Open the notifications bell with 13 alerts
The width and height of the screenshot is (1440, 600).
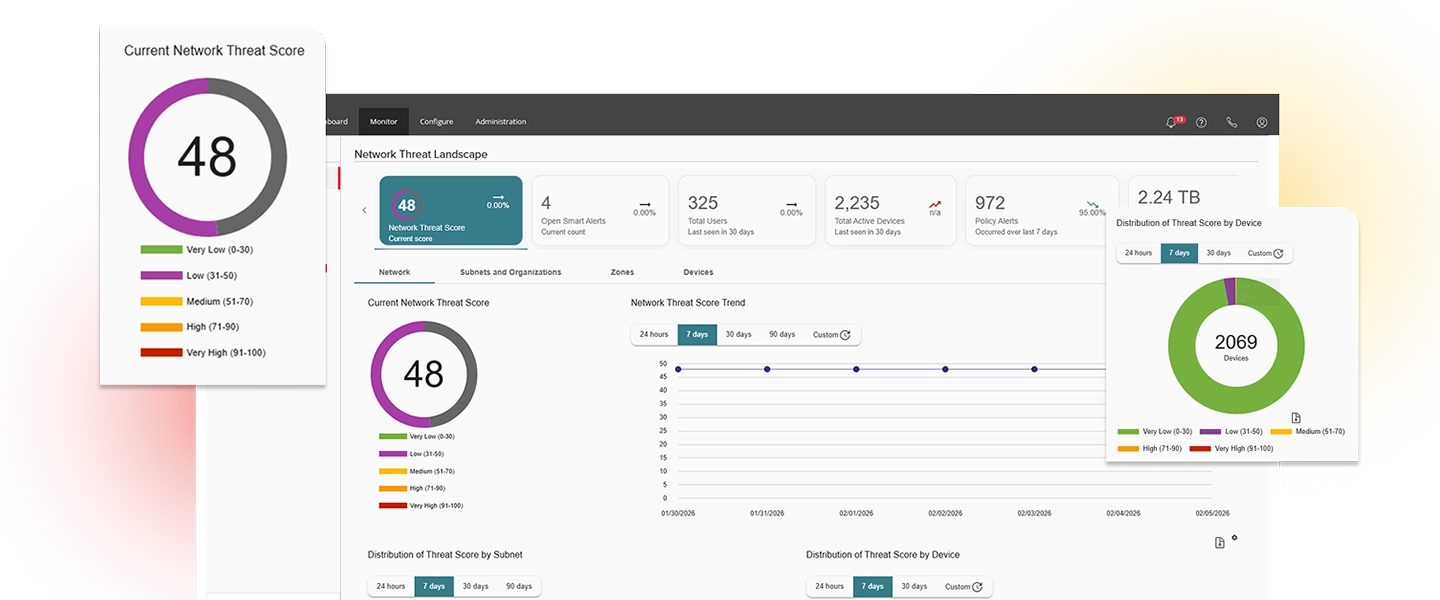pos(1170,122)
